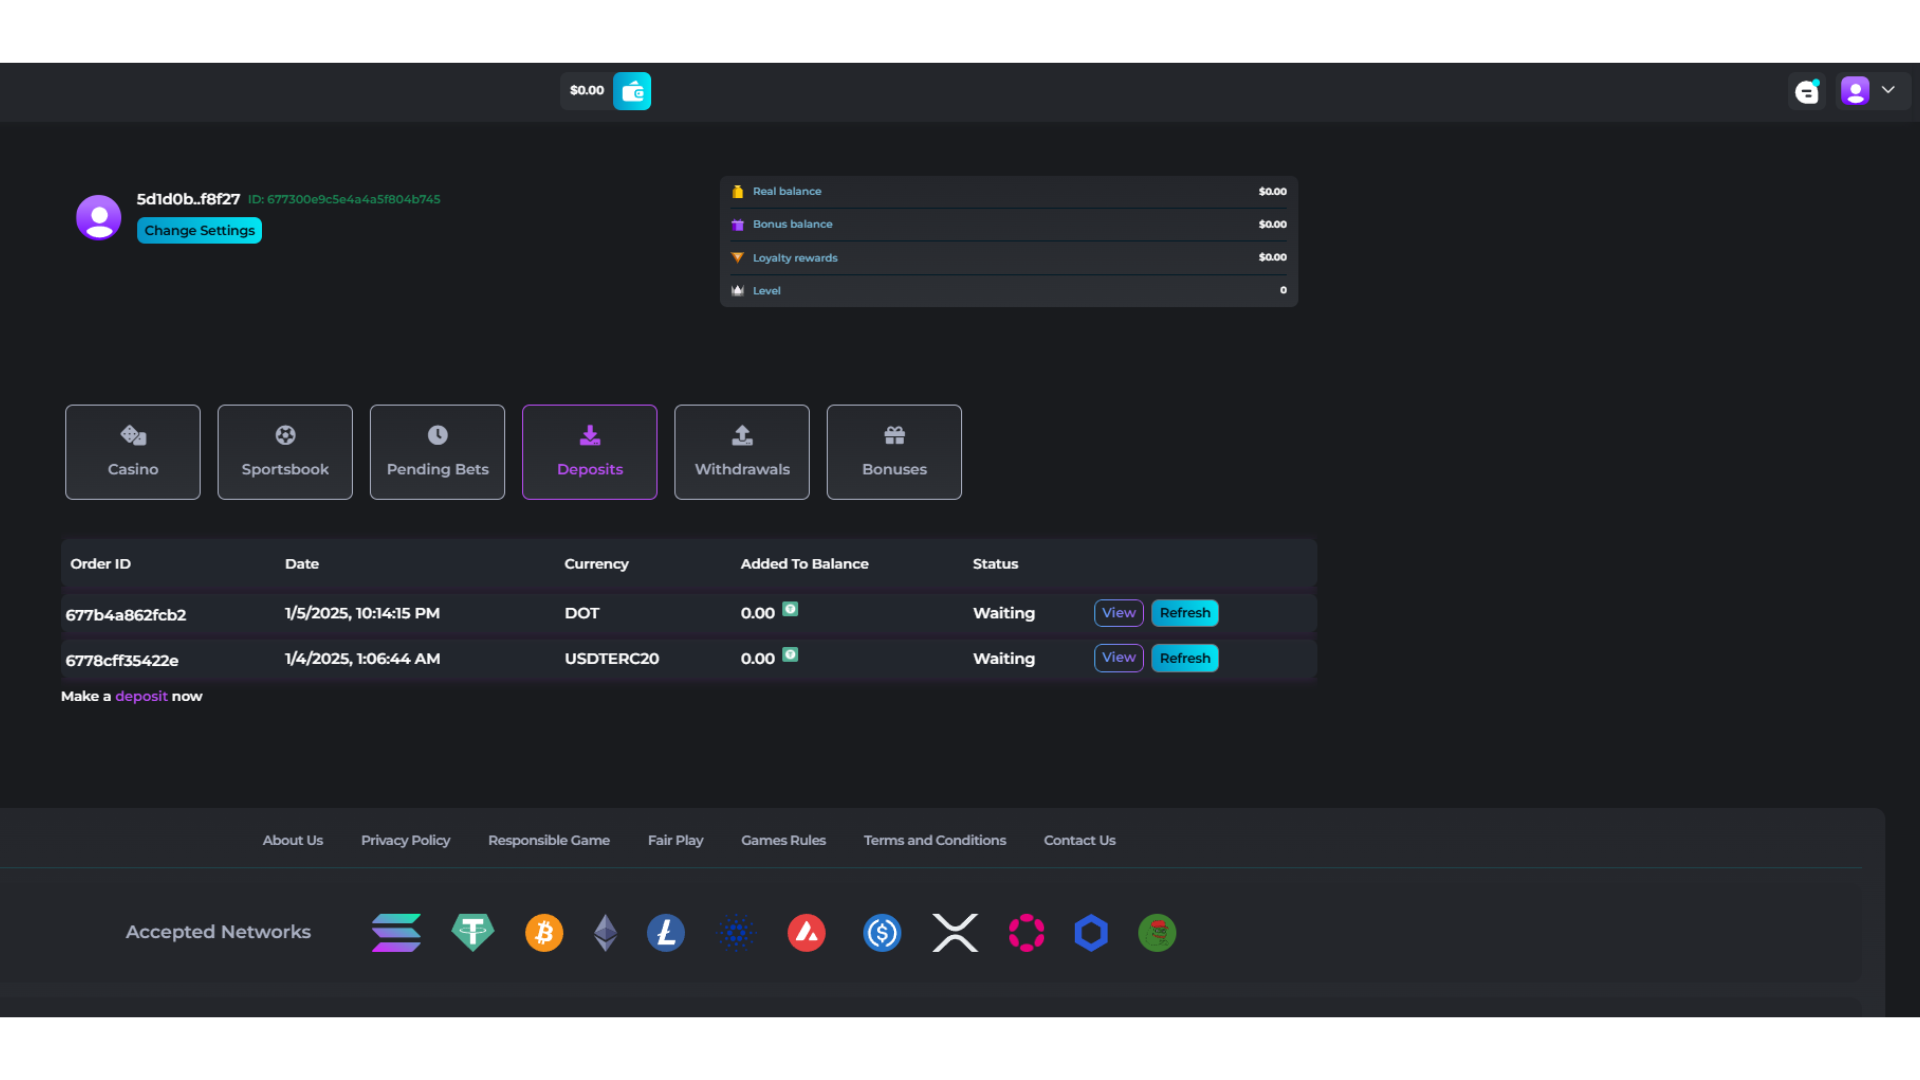Viewport: 1920px width, 1080px height.
Task: Click the Polkadot network icon
Action: 1026,933
